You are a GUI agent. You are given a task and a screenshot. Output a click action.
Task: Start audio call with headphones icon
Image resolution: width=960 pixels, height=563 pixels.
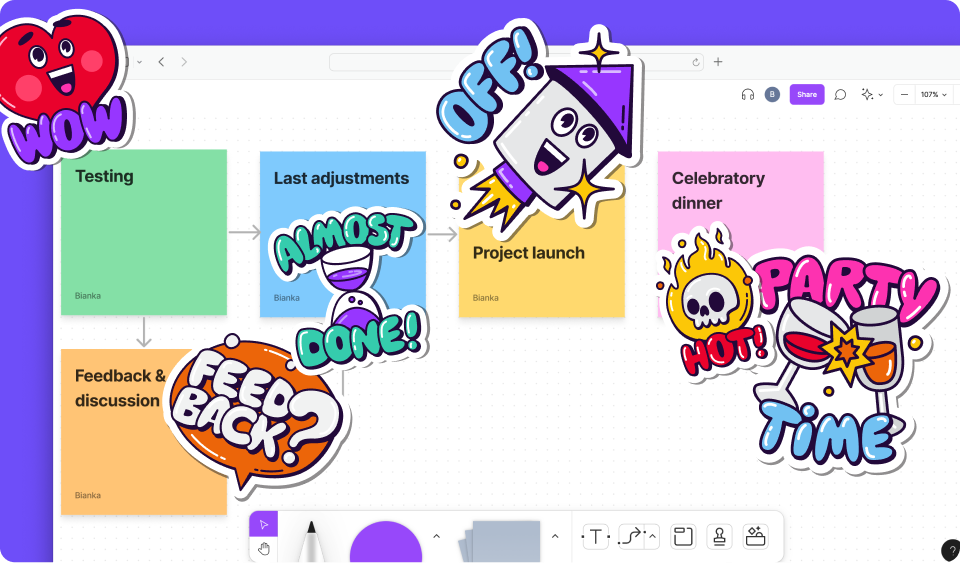pos(747,95)
